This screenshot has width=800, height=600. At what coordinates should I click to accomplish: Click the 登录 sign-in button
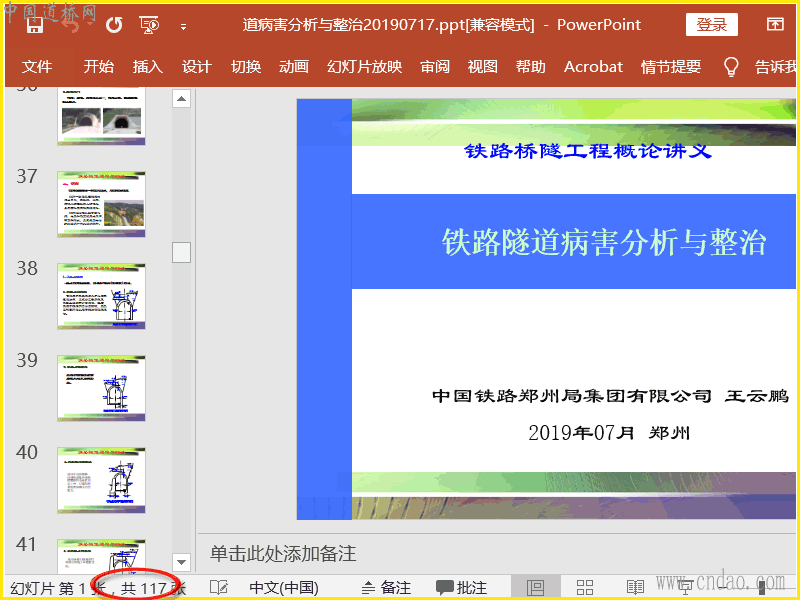click(711, 24)
